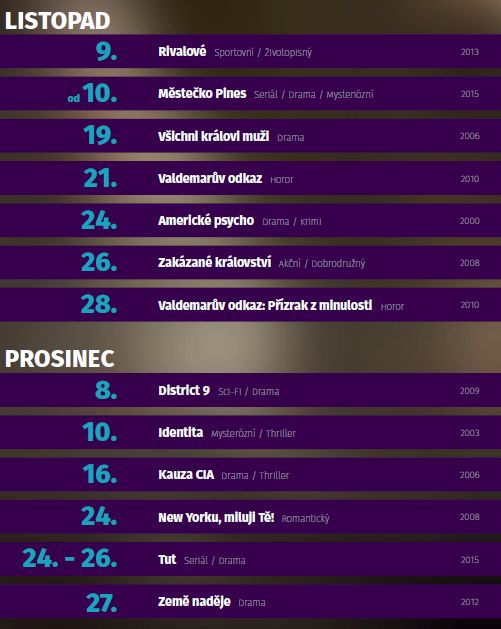Screen dimensions: 501x629
Task: Click the New Yorku, miluji Tě! title
Action: tap(216, 517)
